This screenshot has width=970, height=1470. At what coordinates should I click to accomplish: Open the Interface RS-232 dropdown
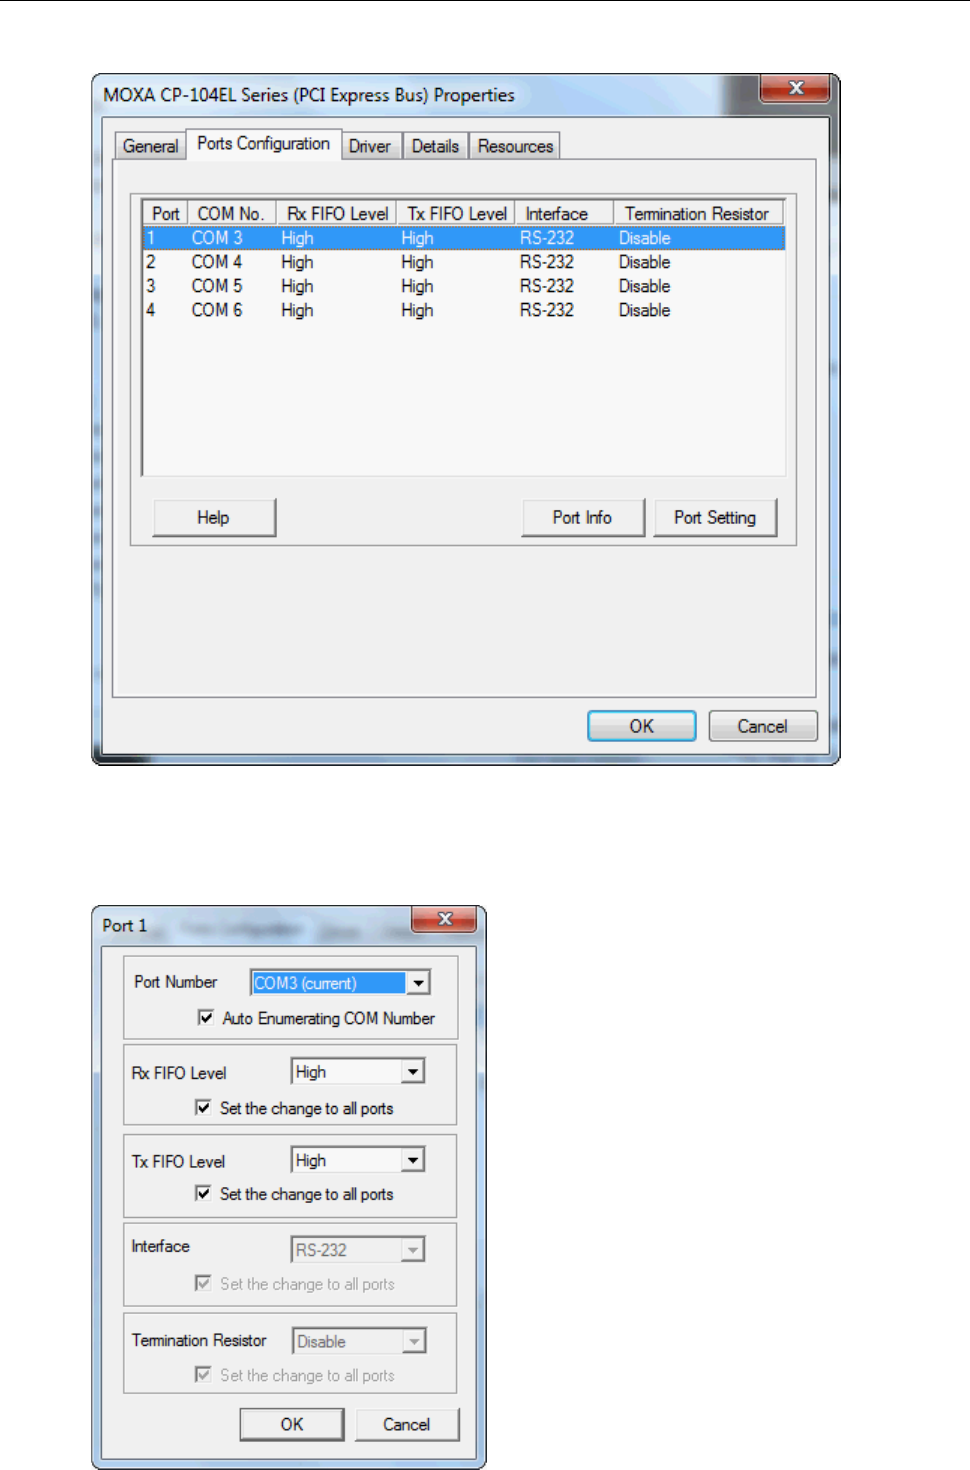(413, 1250)
